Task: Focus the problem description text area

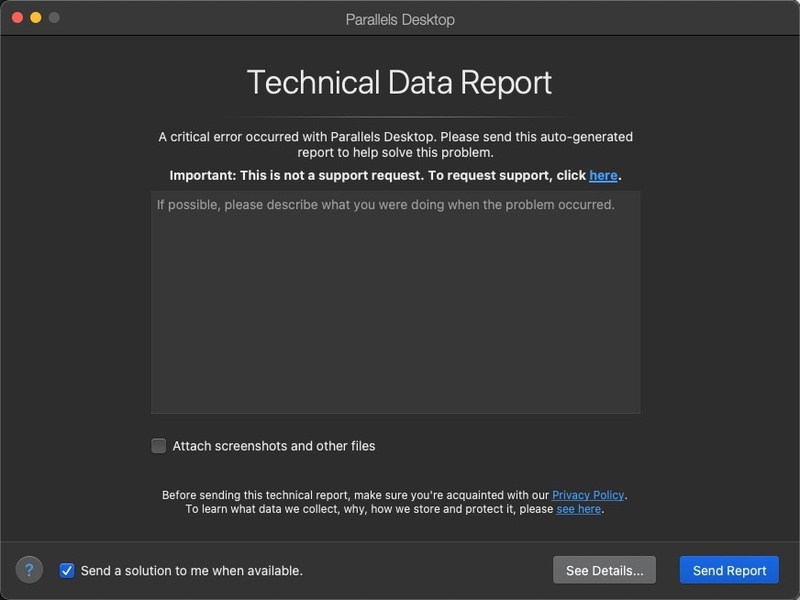Action: coord(395,302)
